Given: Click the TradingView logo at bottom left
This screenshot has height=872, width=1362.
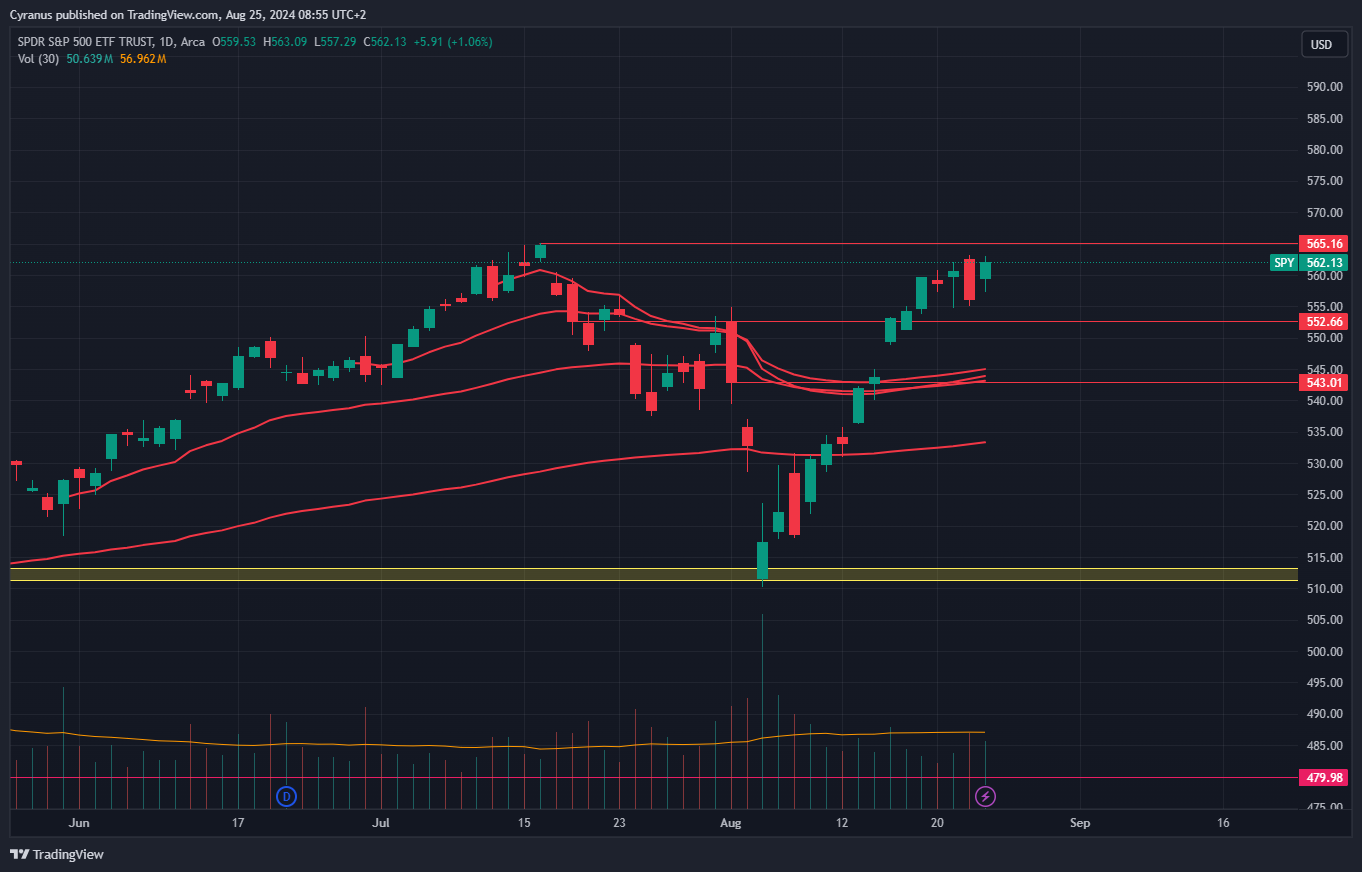Looking at the screenshot, I should click(x=57, y=854).
